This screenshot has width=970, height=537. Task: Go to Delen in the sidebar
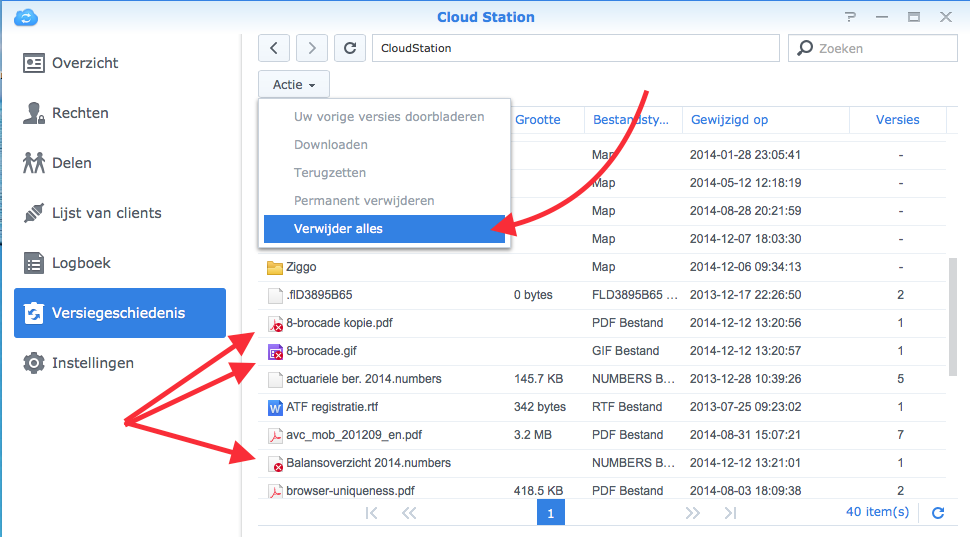point(71,163)
